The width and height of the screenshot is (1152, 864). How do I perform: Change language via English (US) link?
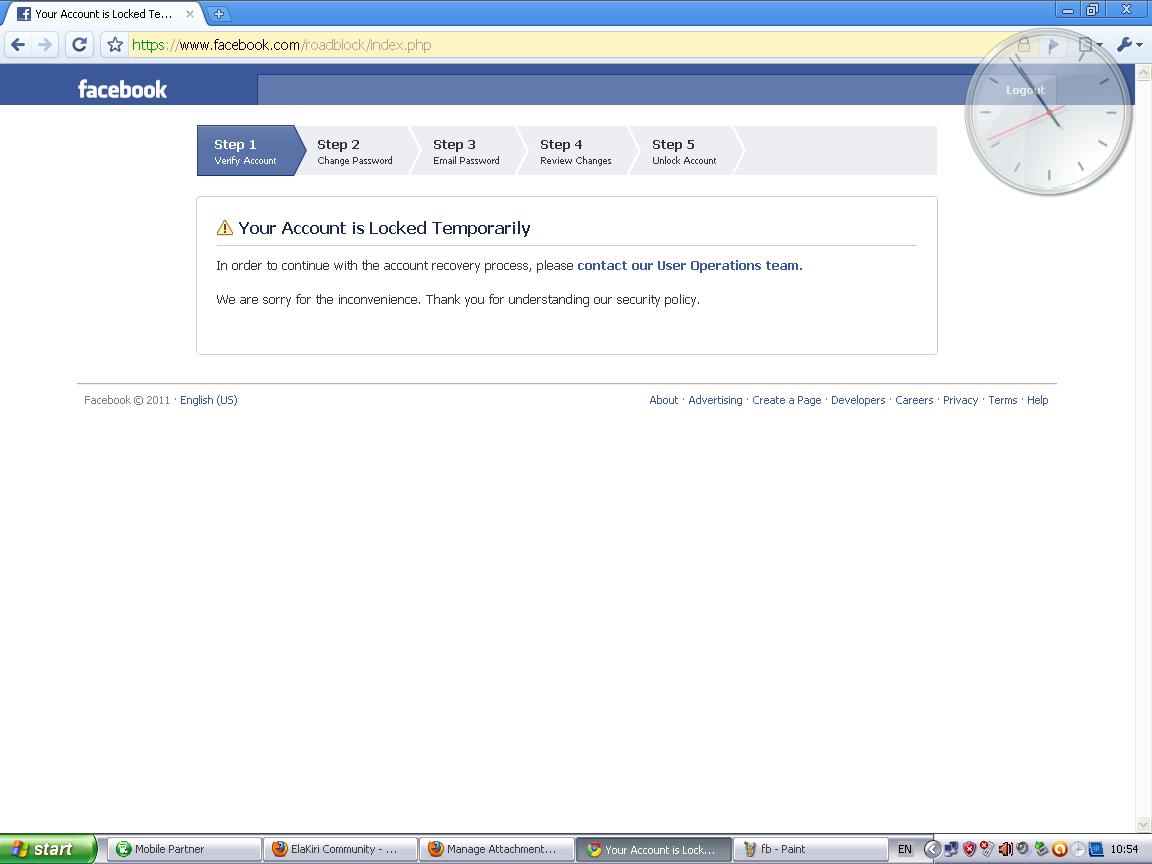[x=209, y=400]
